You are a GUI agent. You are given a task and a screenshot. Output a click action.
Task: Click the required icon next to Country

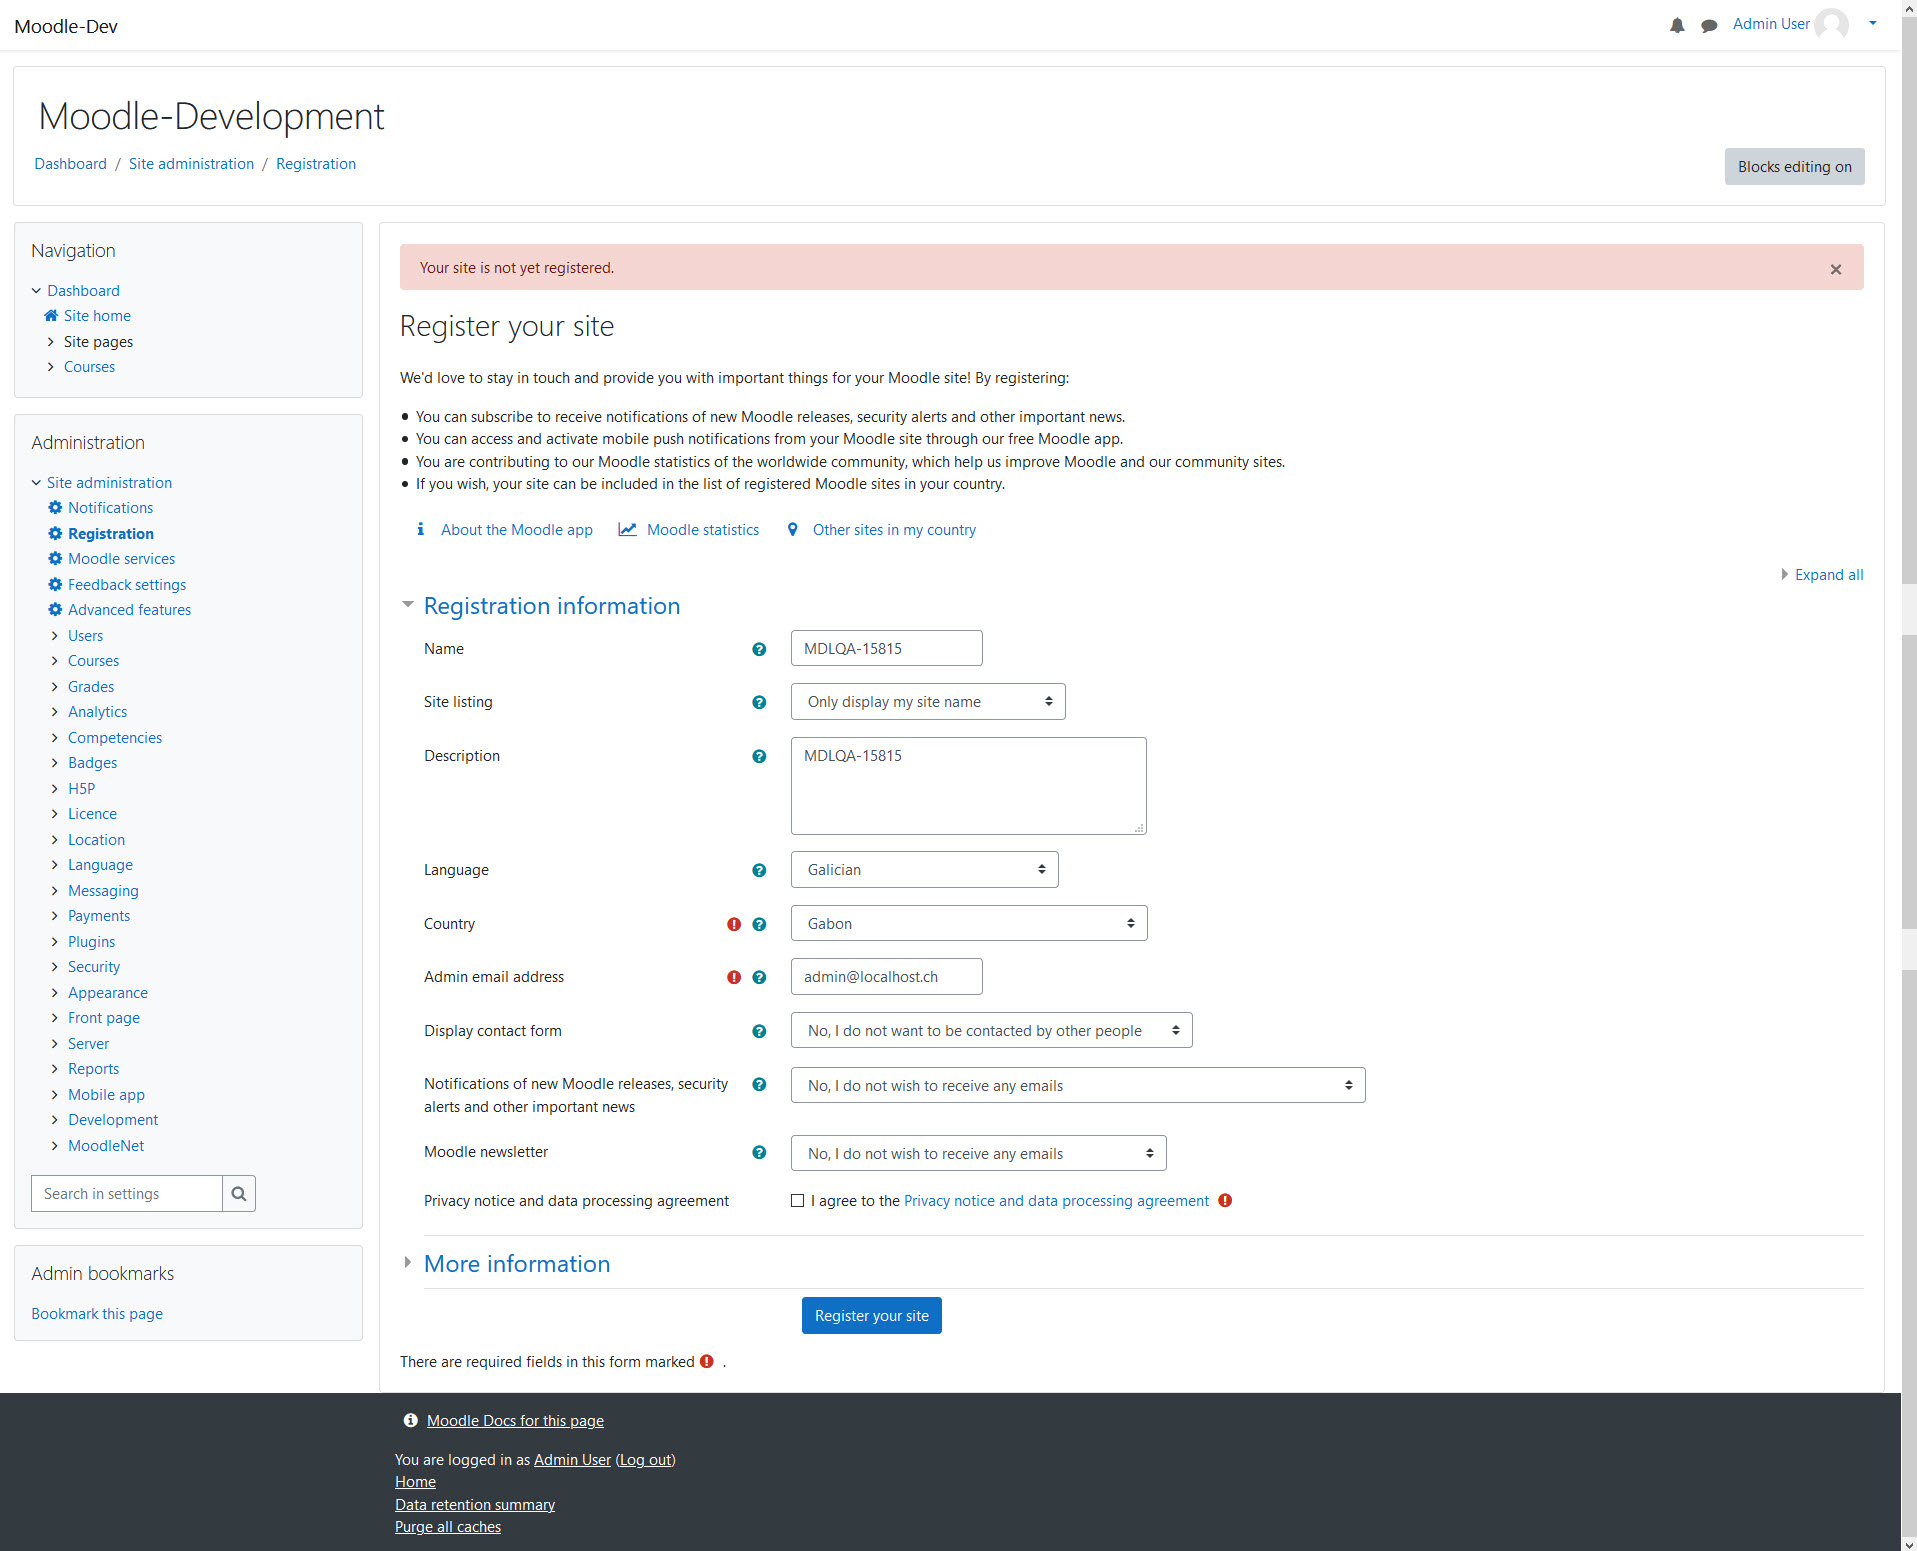coord(734,924)
